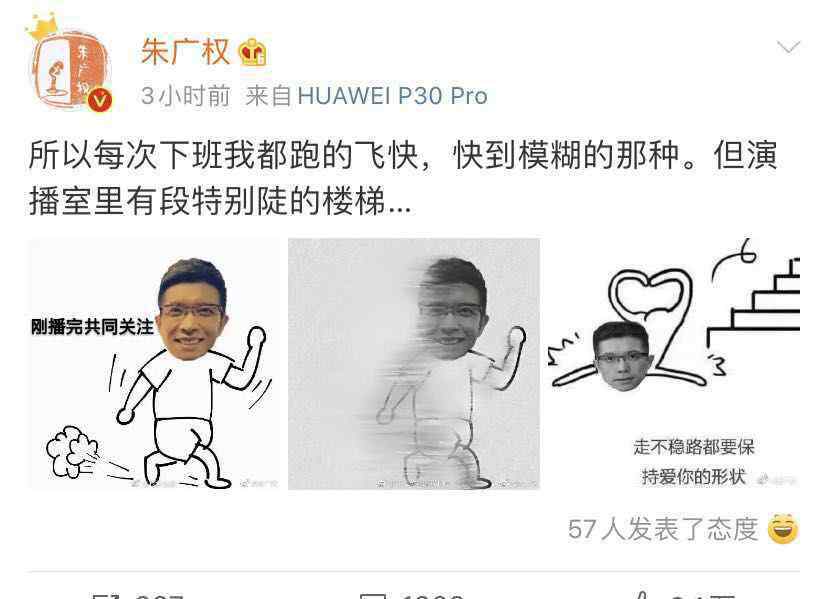Expand the post options chevron menu

click(x=788, y=47)
